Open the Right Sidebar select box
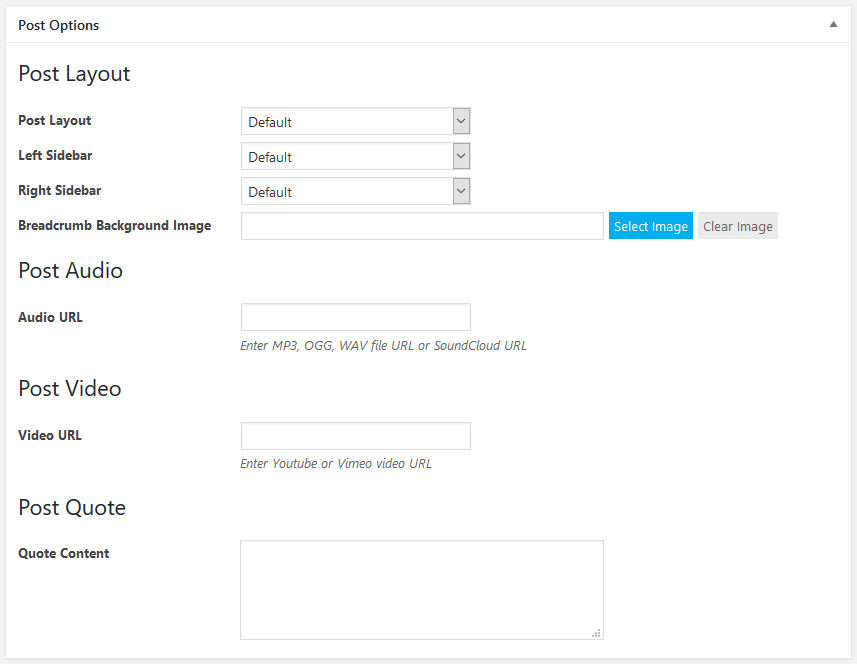Image resolution: width=857 pixels, height=664 pixels. click(355, 192)
